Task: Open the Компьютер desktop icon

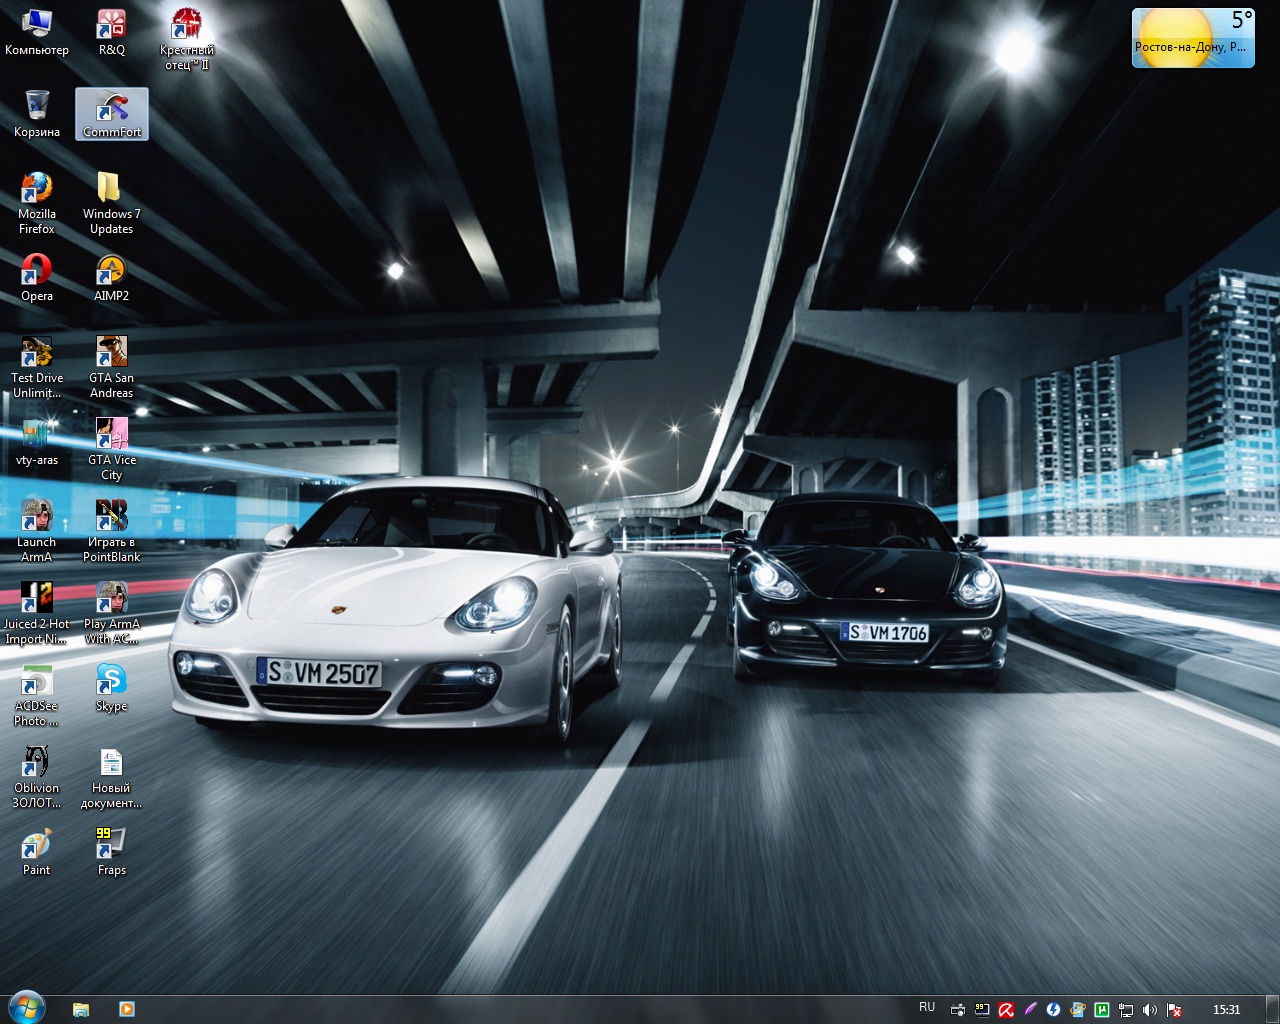Action: 37,32
